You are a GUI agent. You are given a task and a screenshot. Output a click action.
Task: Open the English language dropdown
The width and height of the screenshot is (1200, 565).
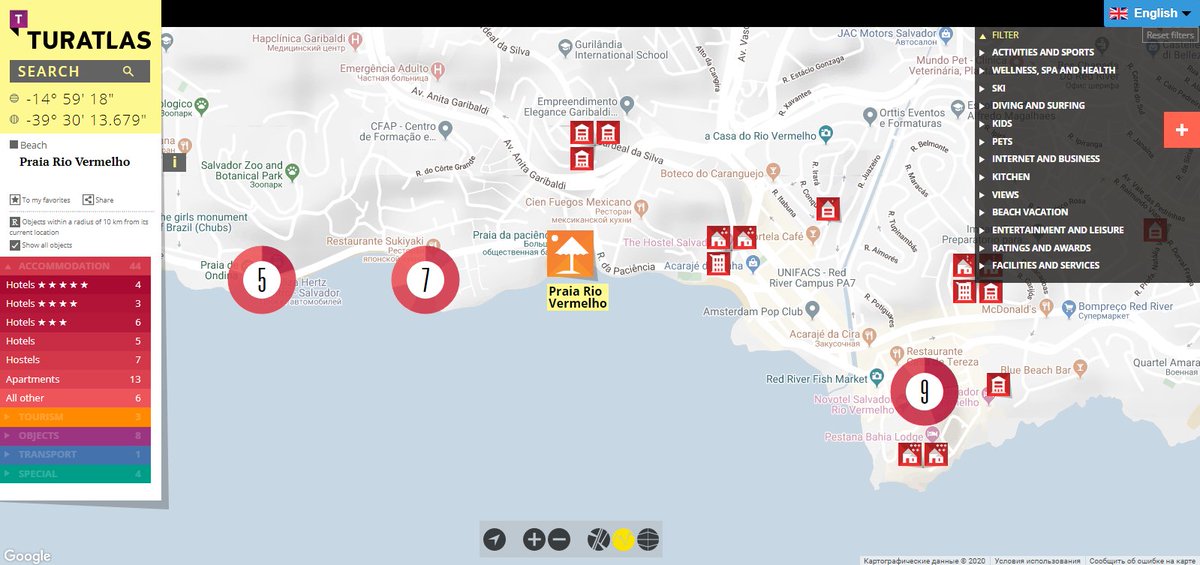click(1152, 13)
